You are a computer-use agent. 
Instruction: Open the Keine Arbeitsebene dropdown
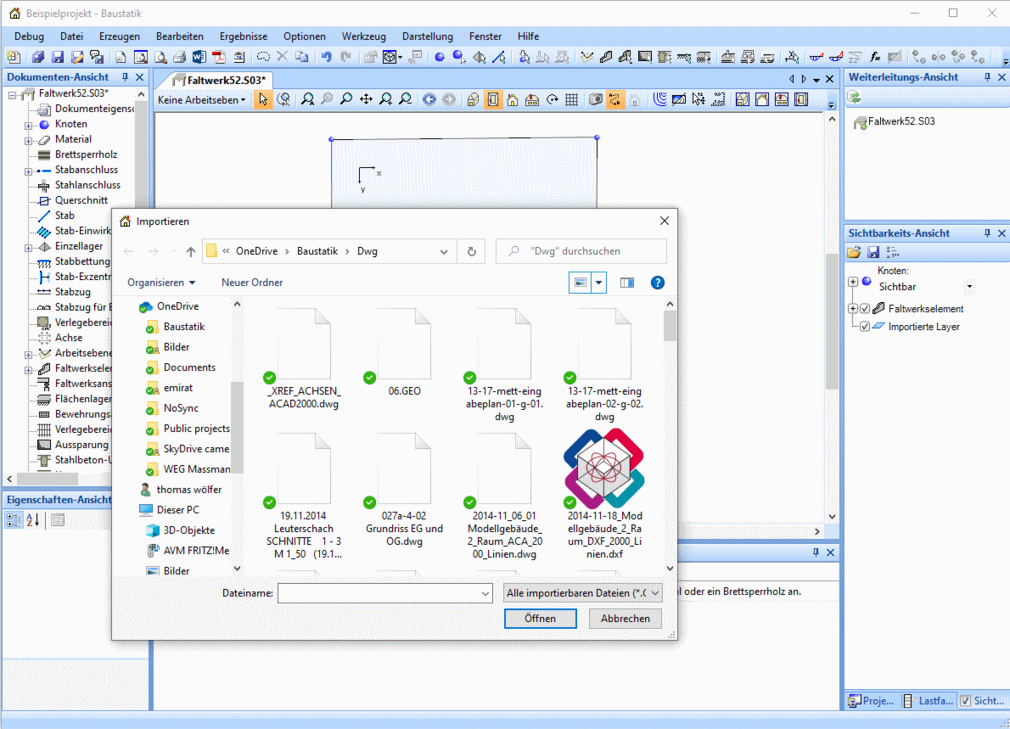tap(200, 99)
